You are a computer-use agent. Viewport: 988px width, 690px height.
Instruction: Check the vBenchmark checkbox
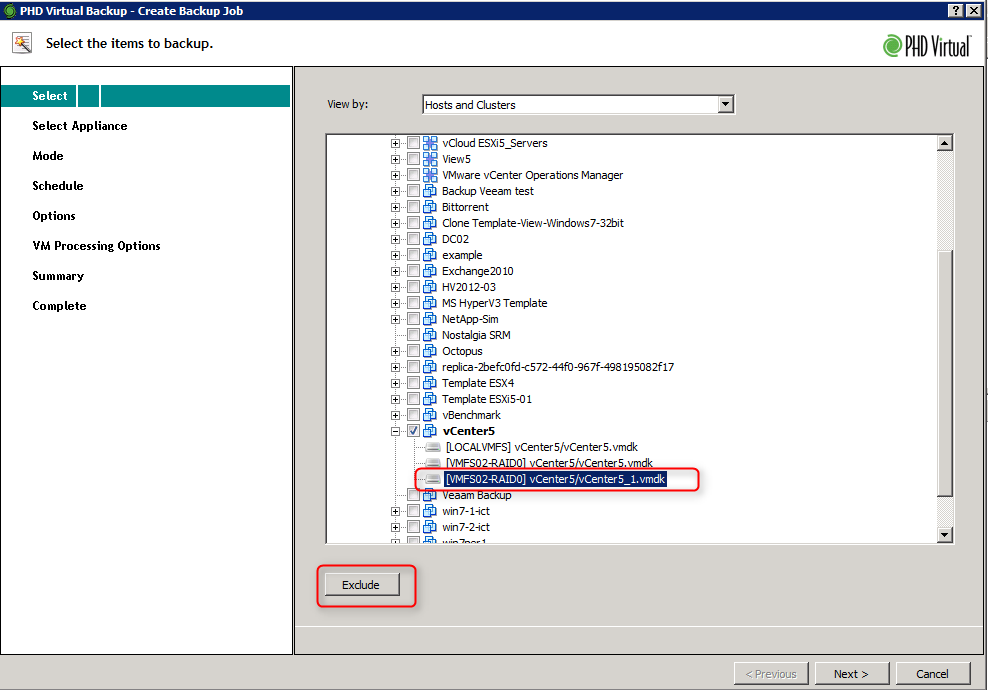(413, 415)
